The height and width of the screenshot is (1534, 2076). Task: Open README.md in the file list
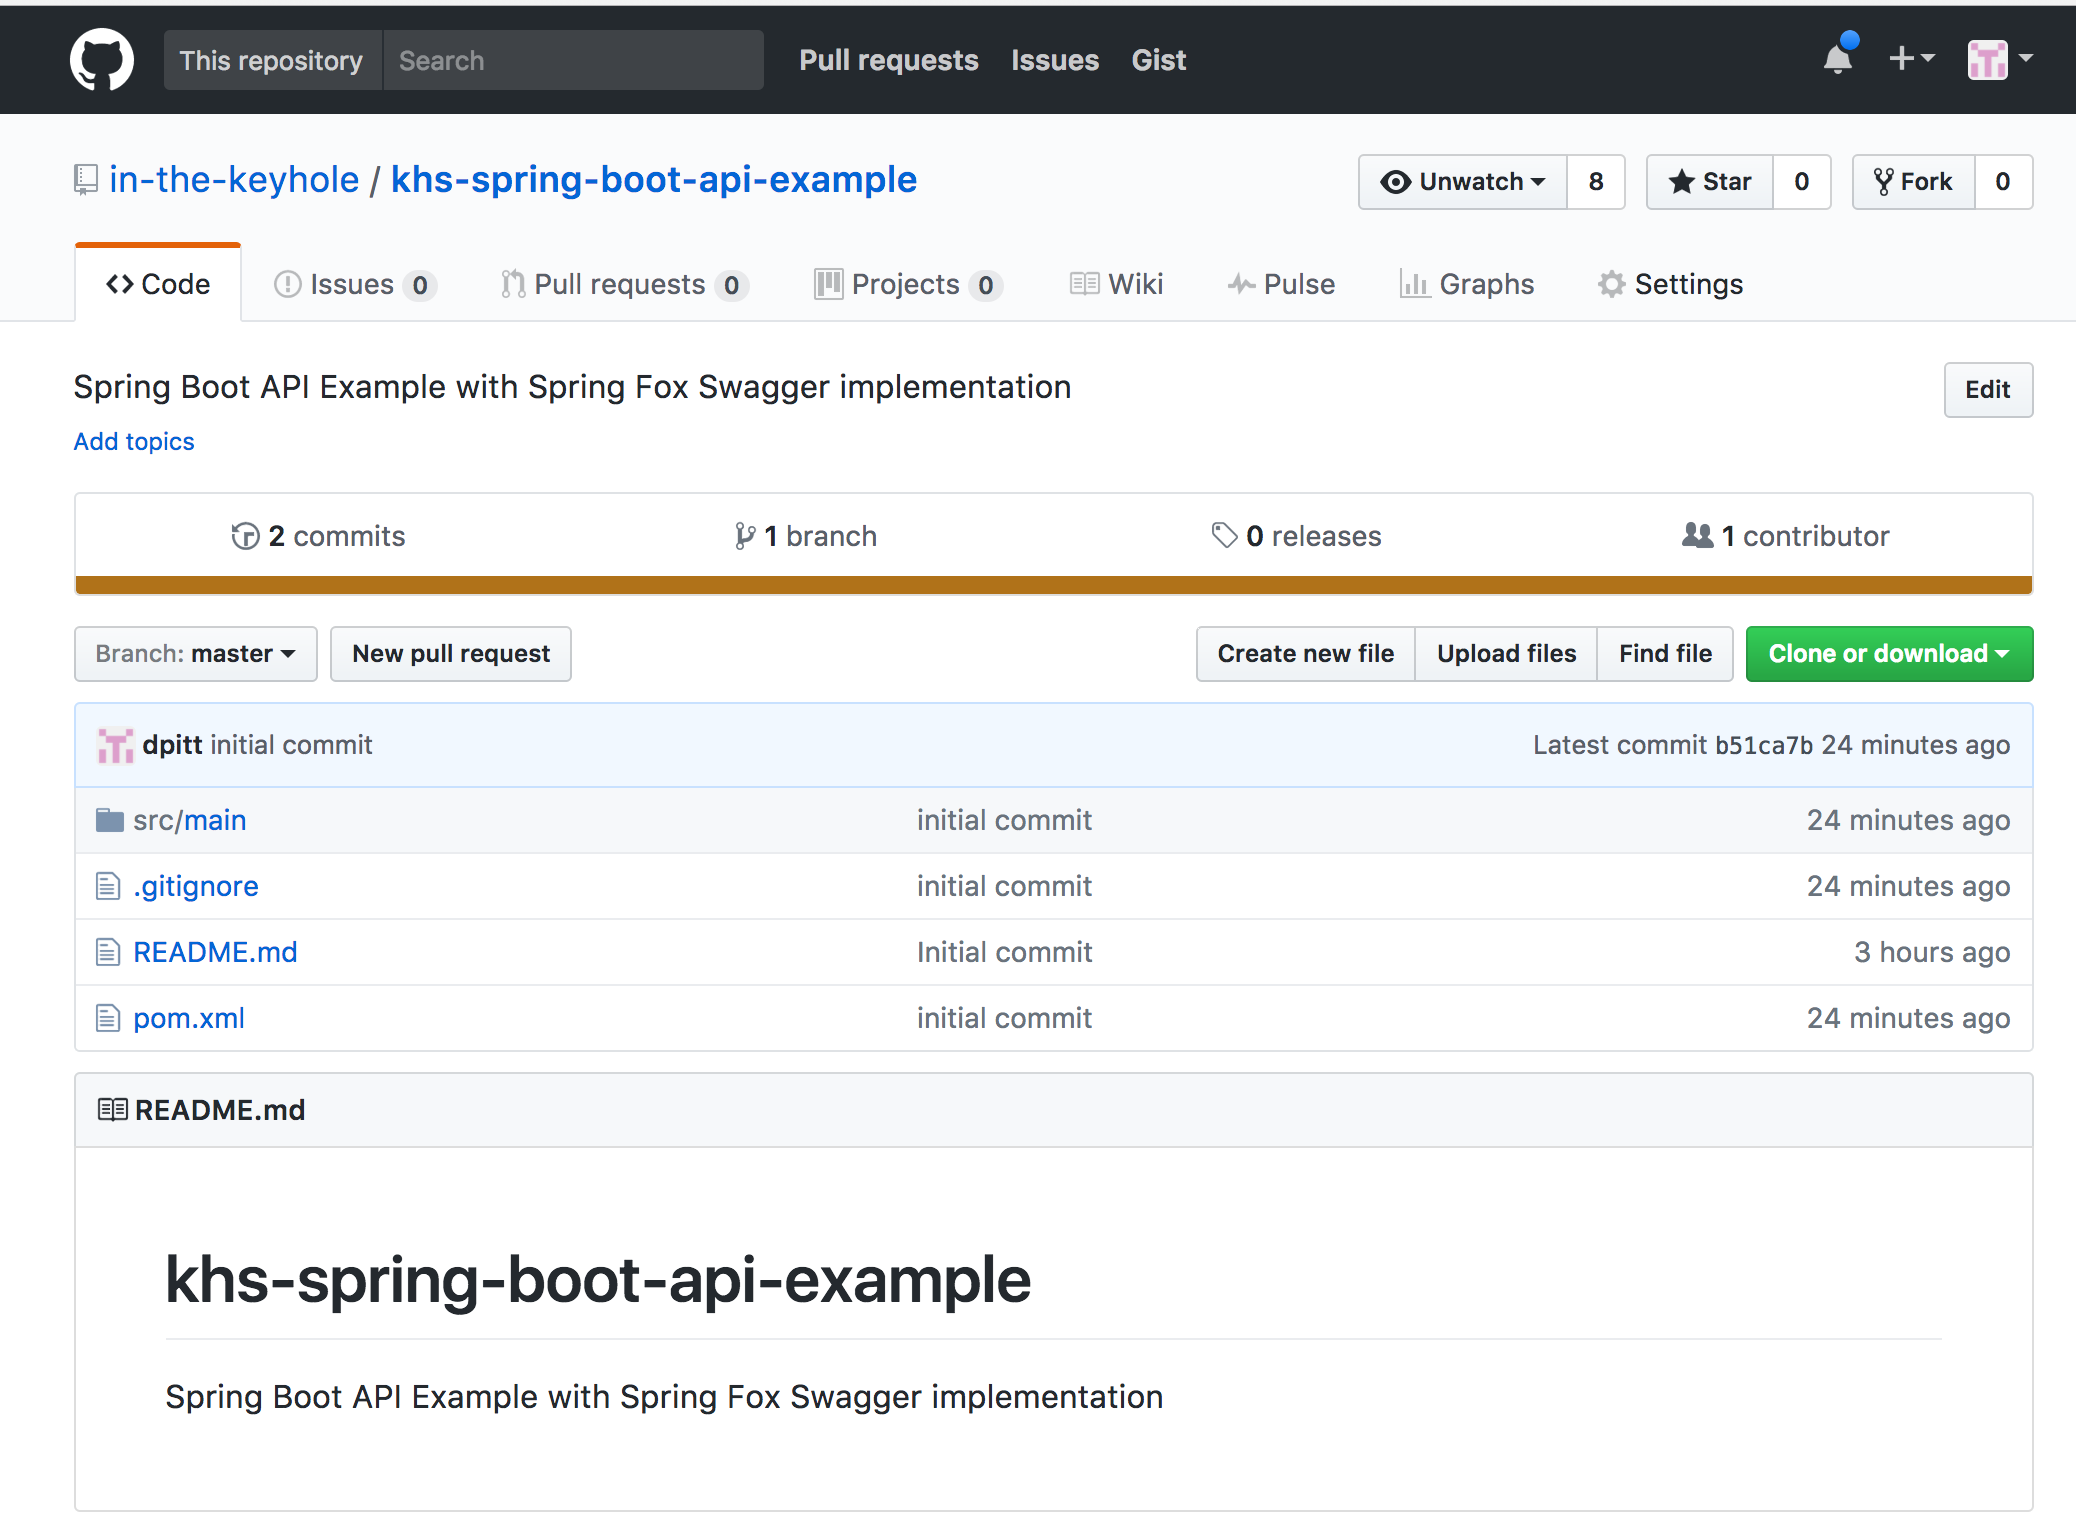[x=215, y=952]
